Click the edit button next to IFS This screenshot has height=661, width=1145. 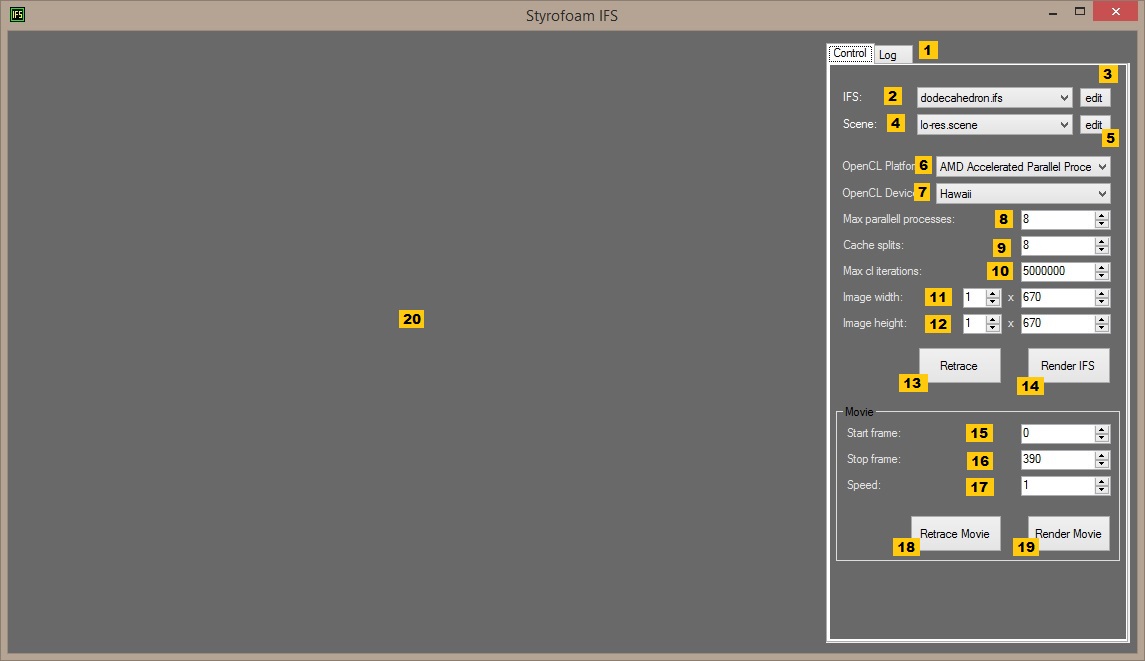click(1095, 98)
